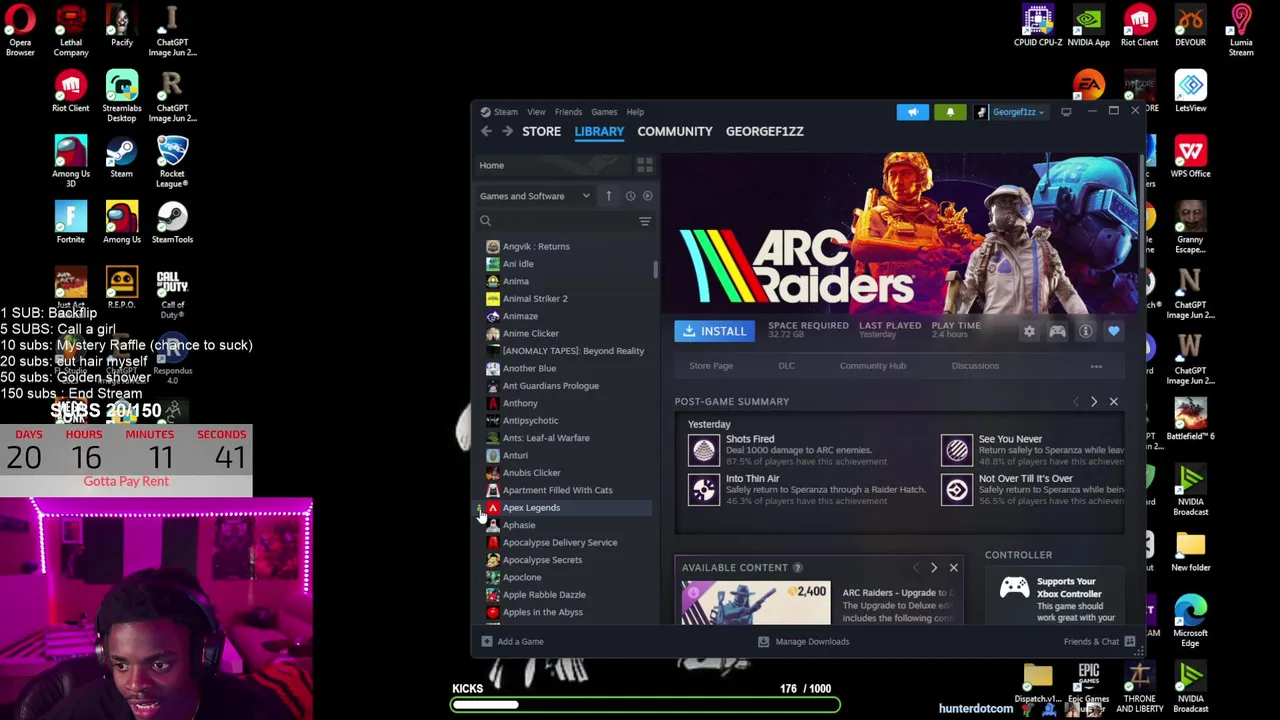This screenshot has width=1280, height=720.
Task: Click the NVIDIA App desktop icon
Action: tap(1088, 27)
